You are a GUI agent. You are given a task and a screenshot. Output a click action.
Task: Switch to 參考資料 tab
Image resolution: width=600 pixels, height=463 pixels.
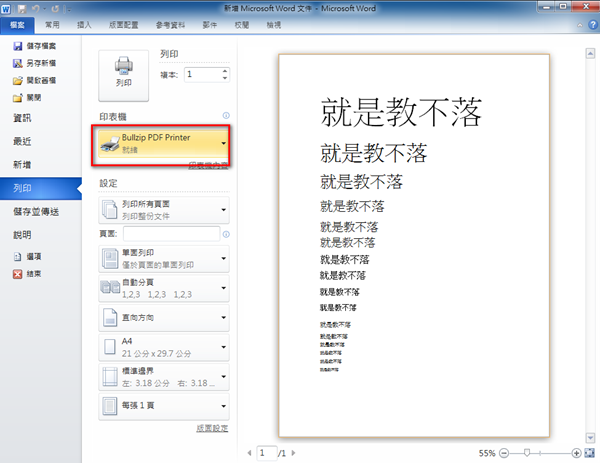tap(170, 25)
